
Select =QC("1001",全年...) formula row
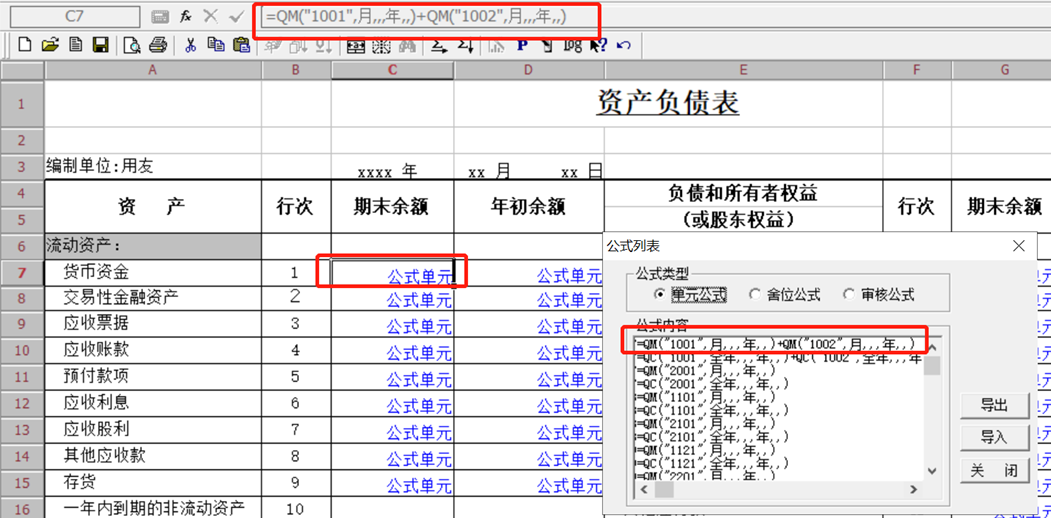click(779, 357)
